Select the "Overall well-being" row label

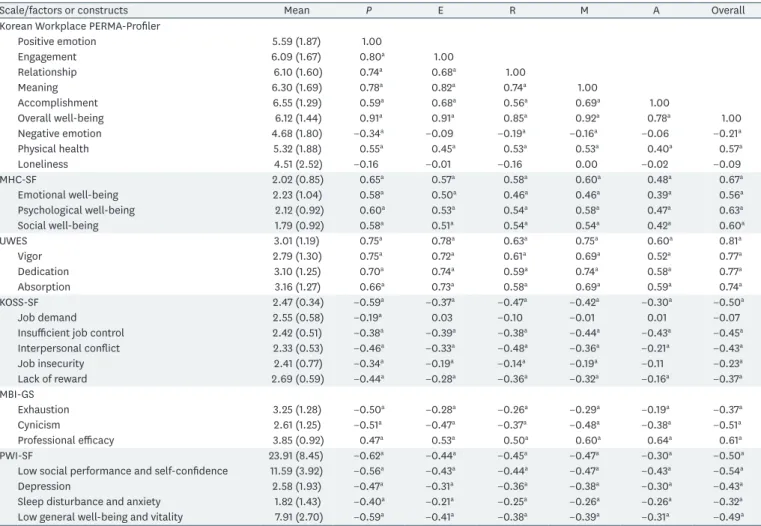click(61, 118)
